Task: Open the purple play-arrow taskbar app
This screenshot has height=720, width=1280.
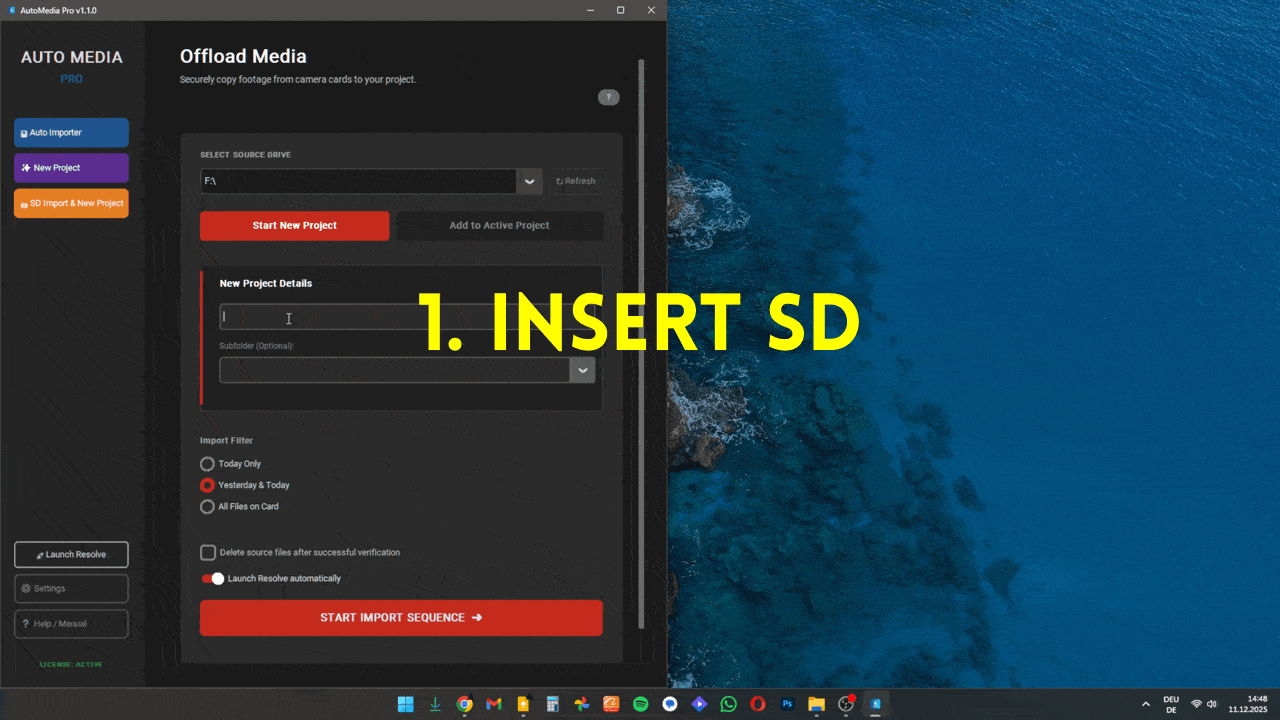Action: [699, 704]
